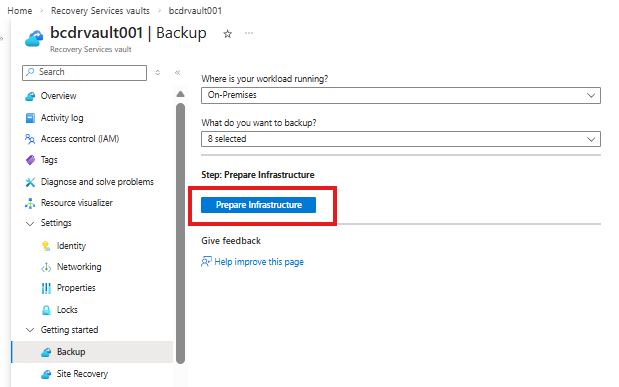Open the '8 selected' backup type dropdown
This screenshot has width=619, height=387.
pyautogui.click(x=401, y=139)
